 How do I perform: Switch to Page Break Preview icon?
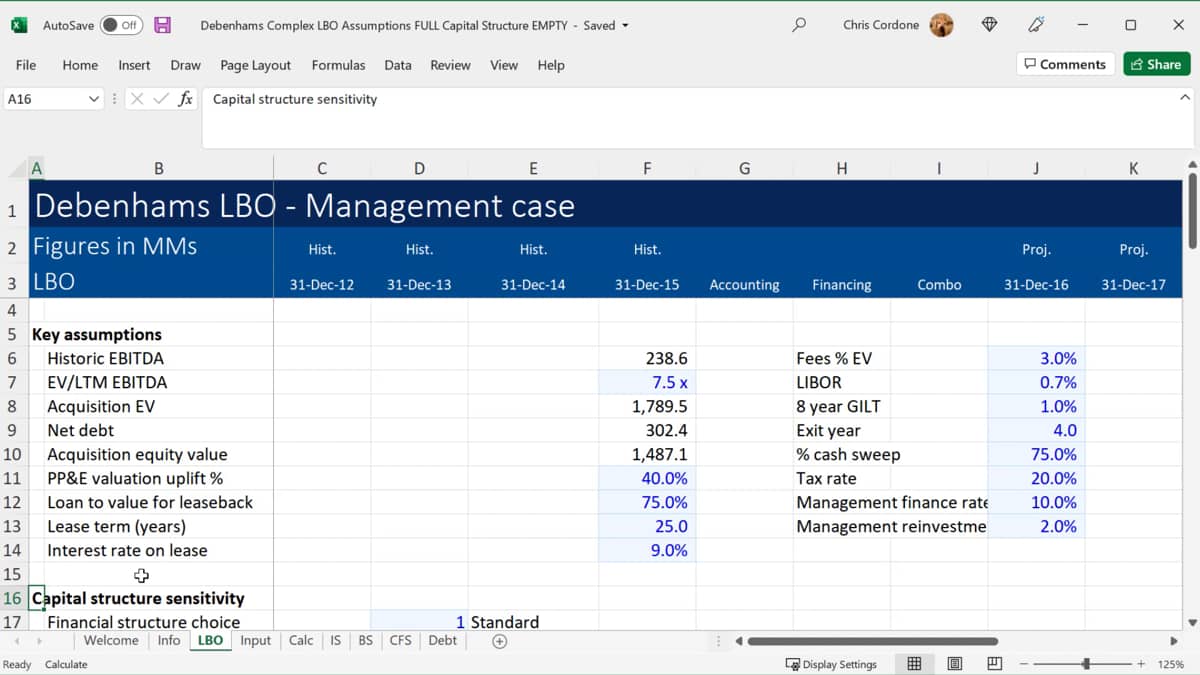994,664
